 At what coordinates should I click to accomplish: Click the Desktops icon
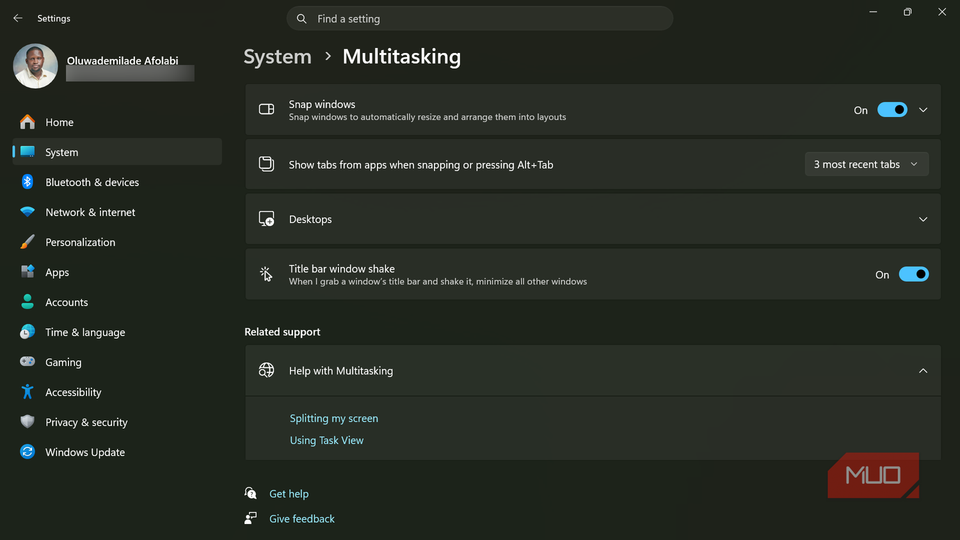(x=266, y=219)
